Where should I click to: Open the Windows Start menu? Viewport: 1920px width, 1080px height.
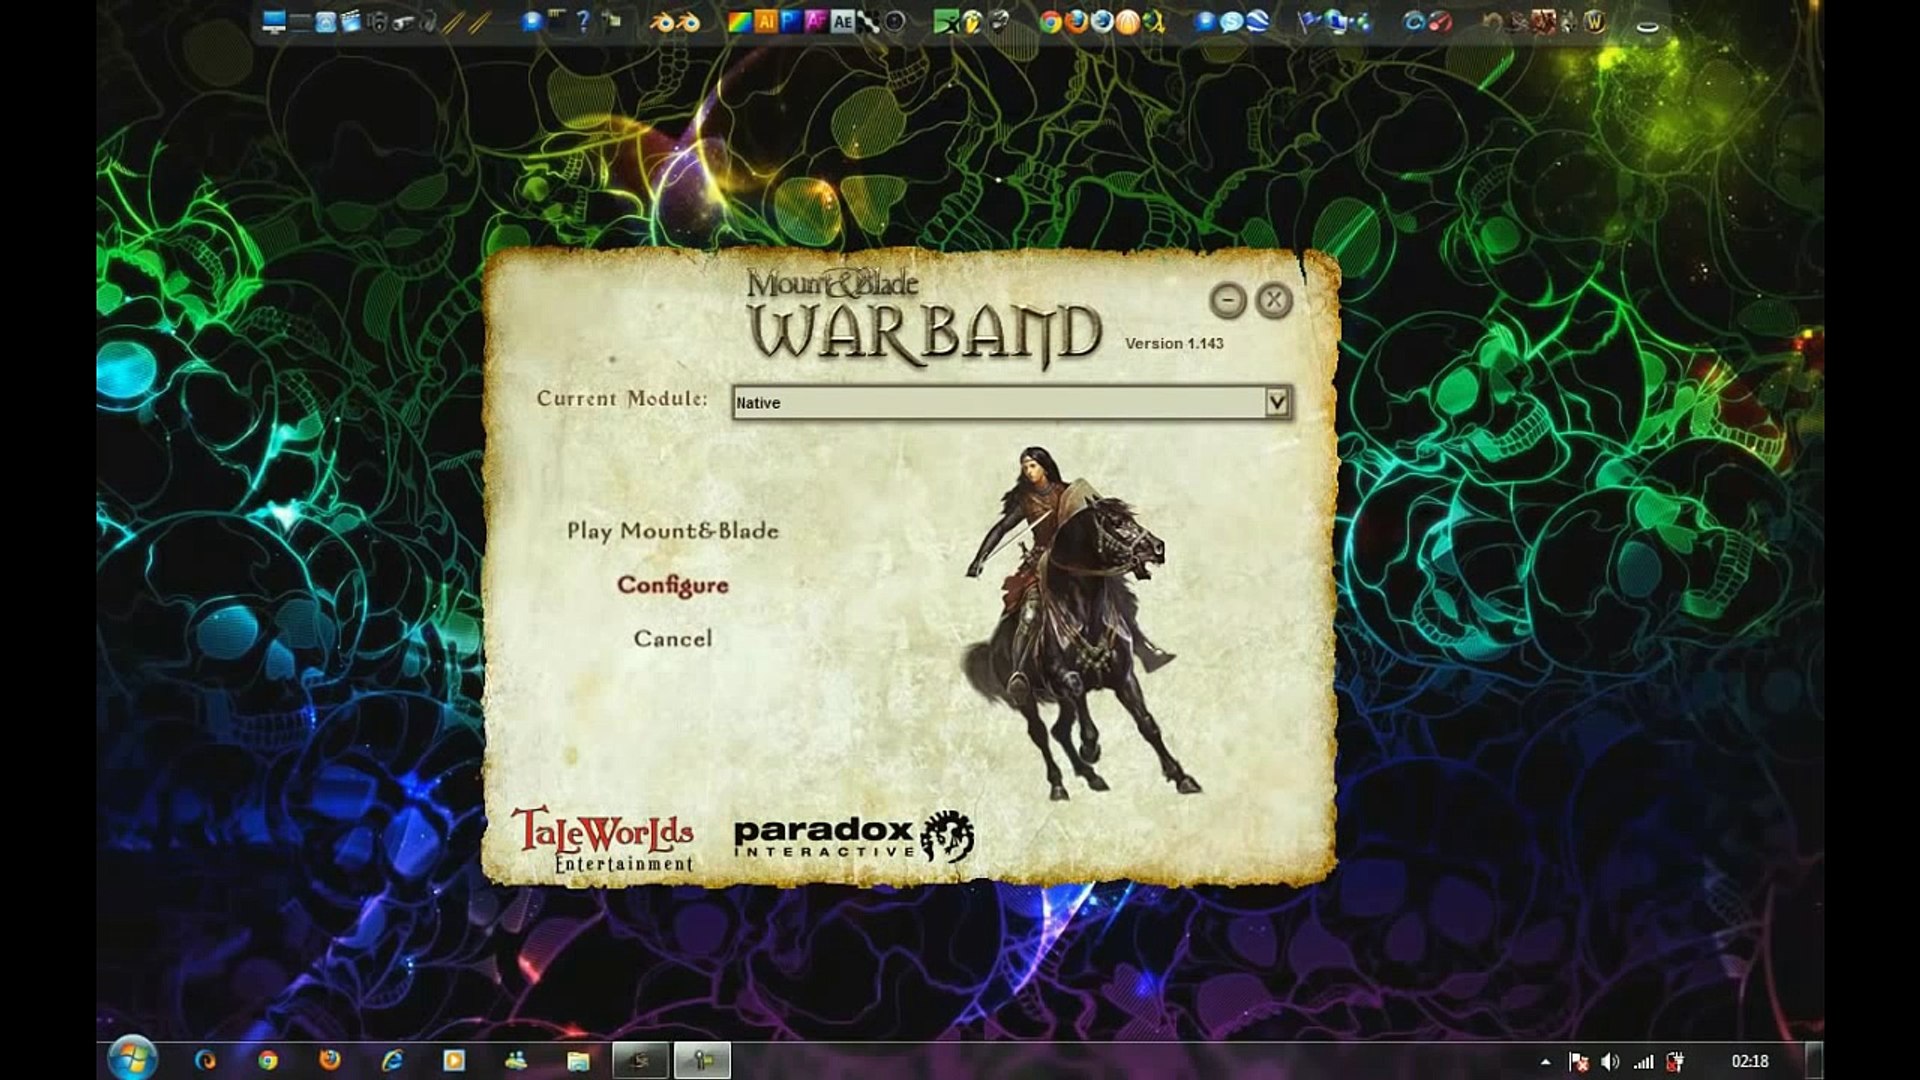pyautogui.click(x=131, y=1060)
